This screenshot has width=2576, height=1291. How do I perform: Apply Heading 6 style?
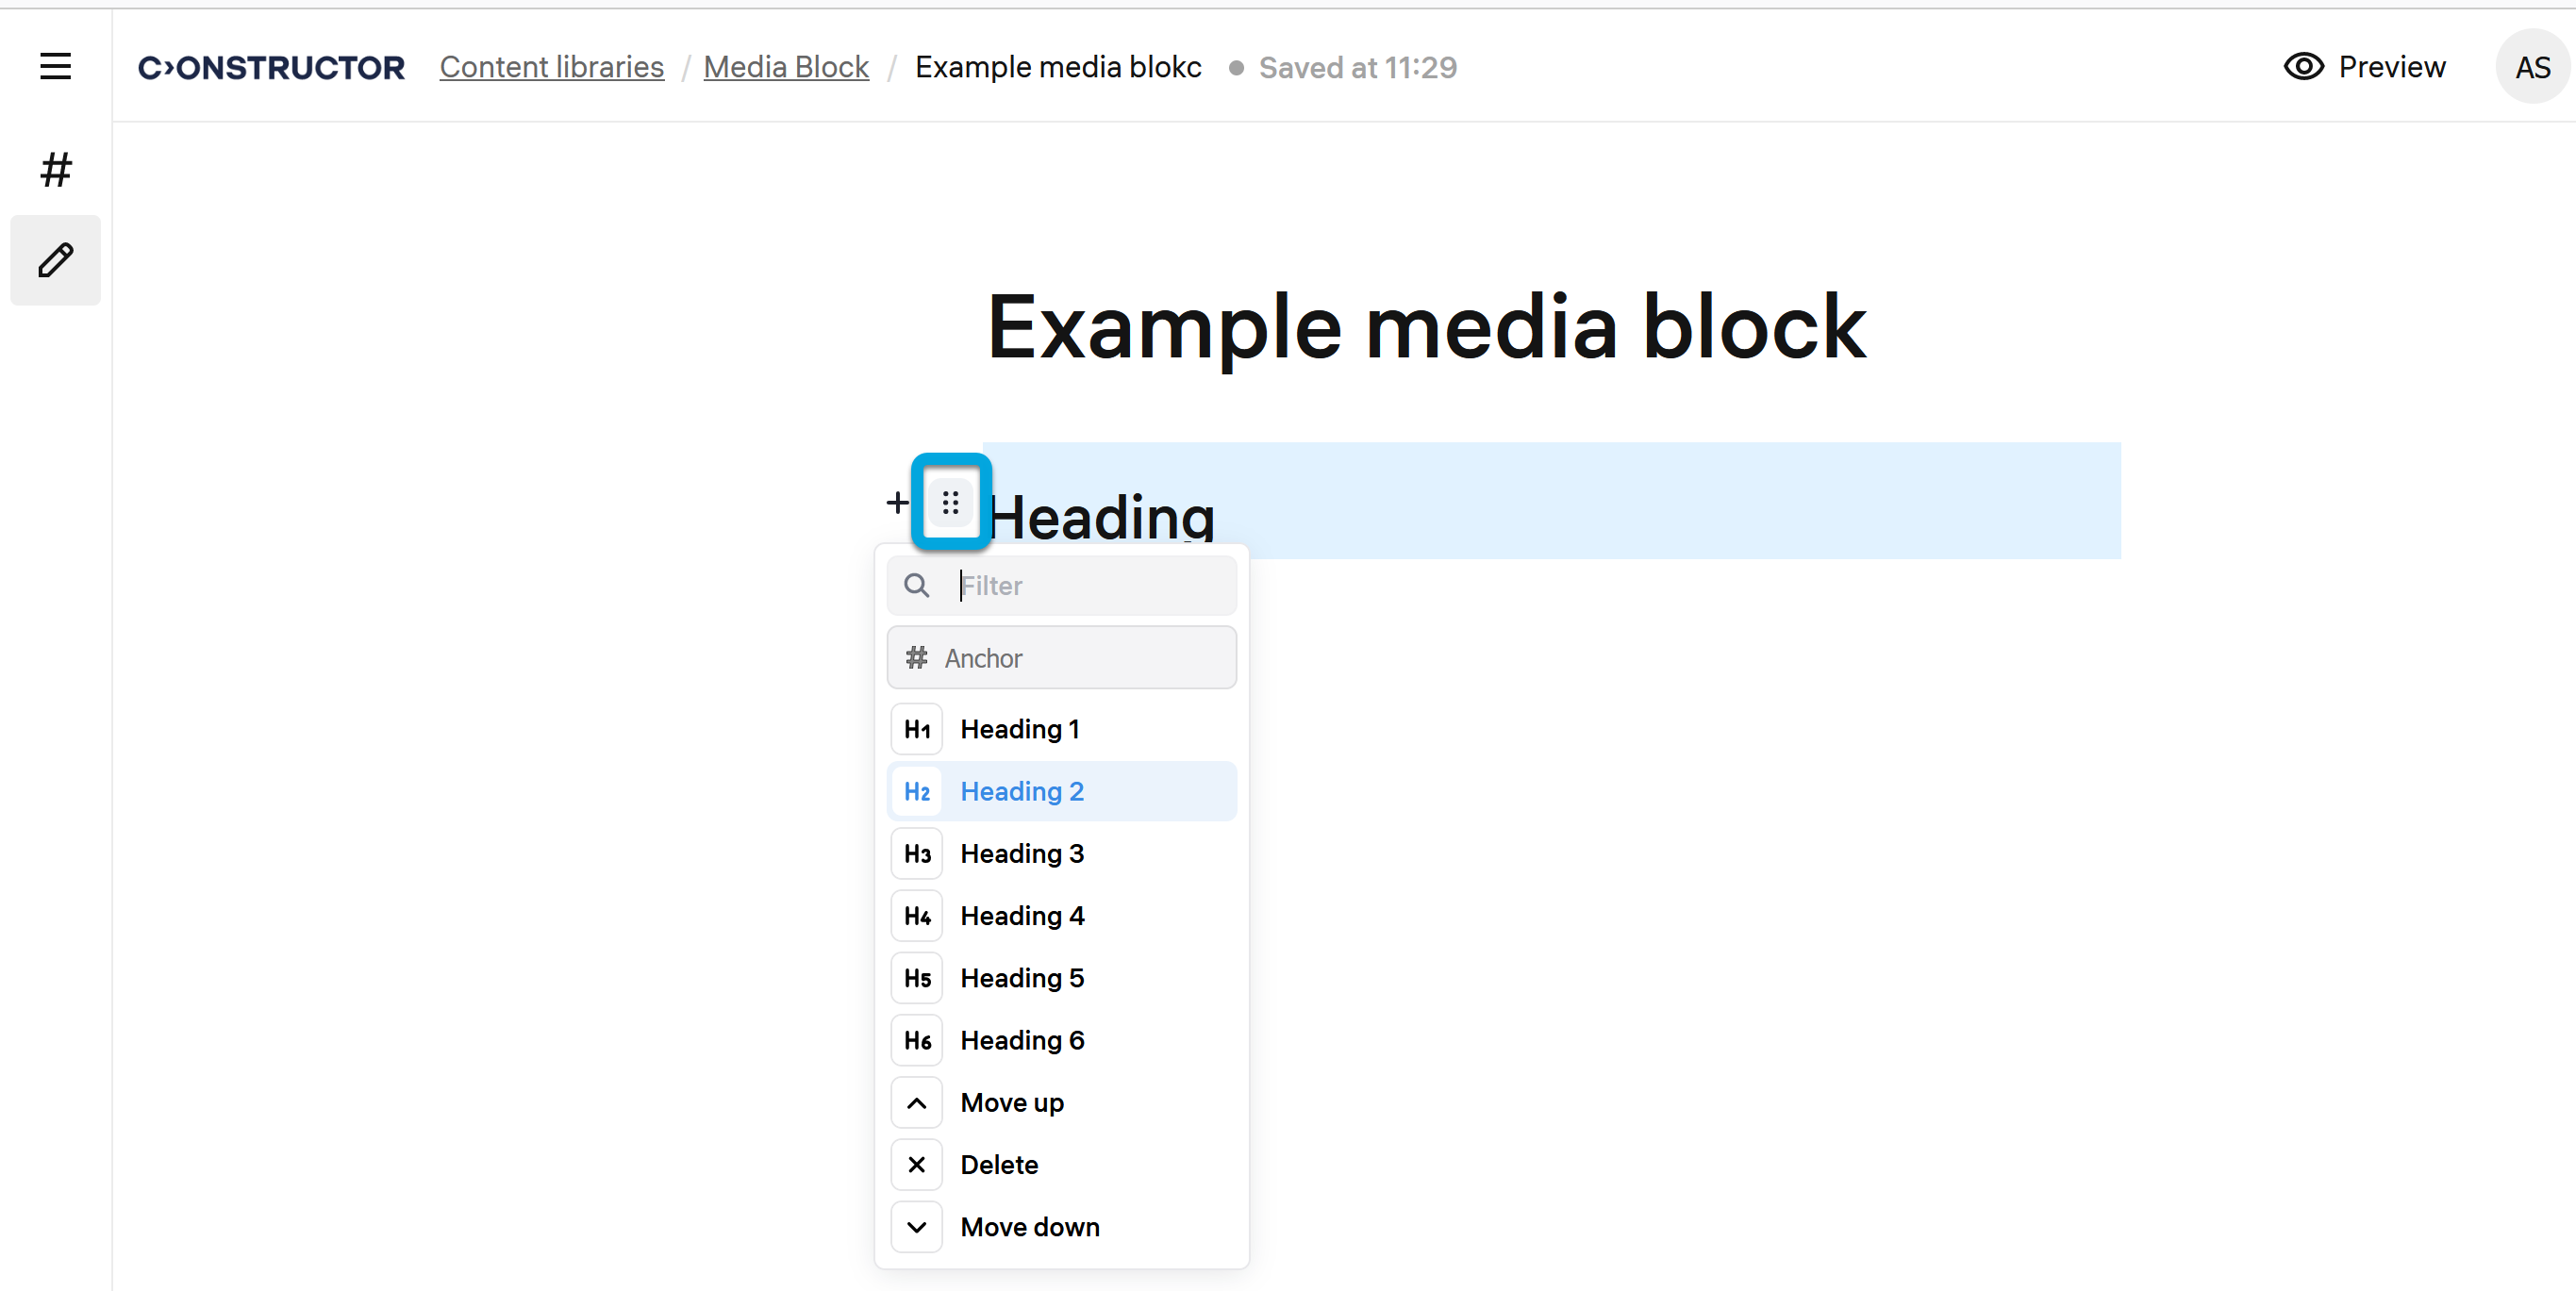1022,1040
